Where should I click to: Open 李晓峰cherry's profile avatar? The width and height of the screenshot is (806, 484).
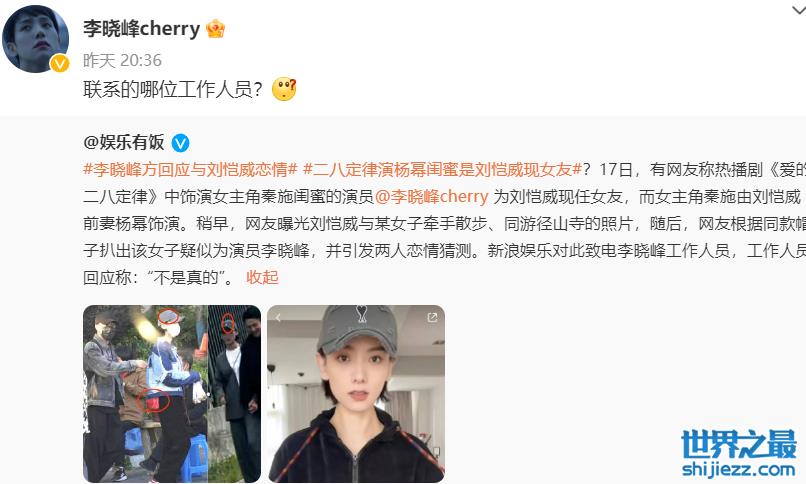(x=35, y=39)
